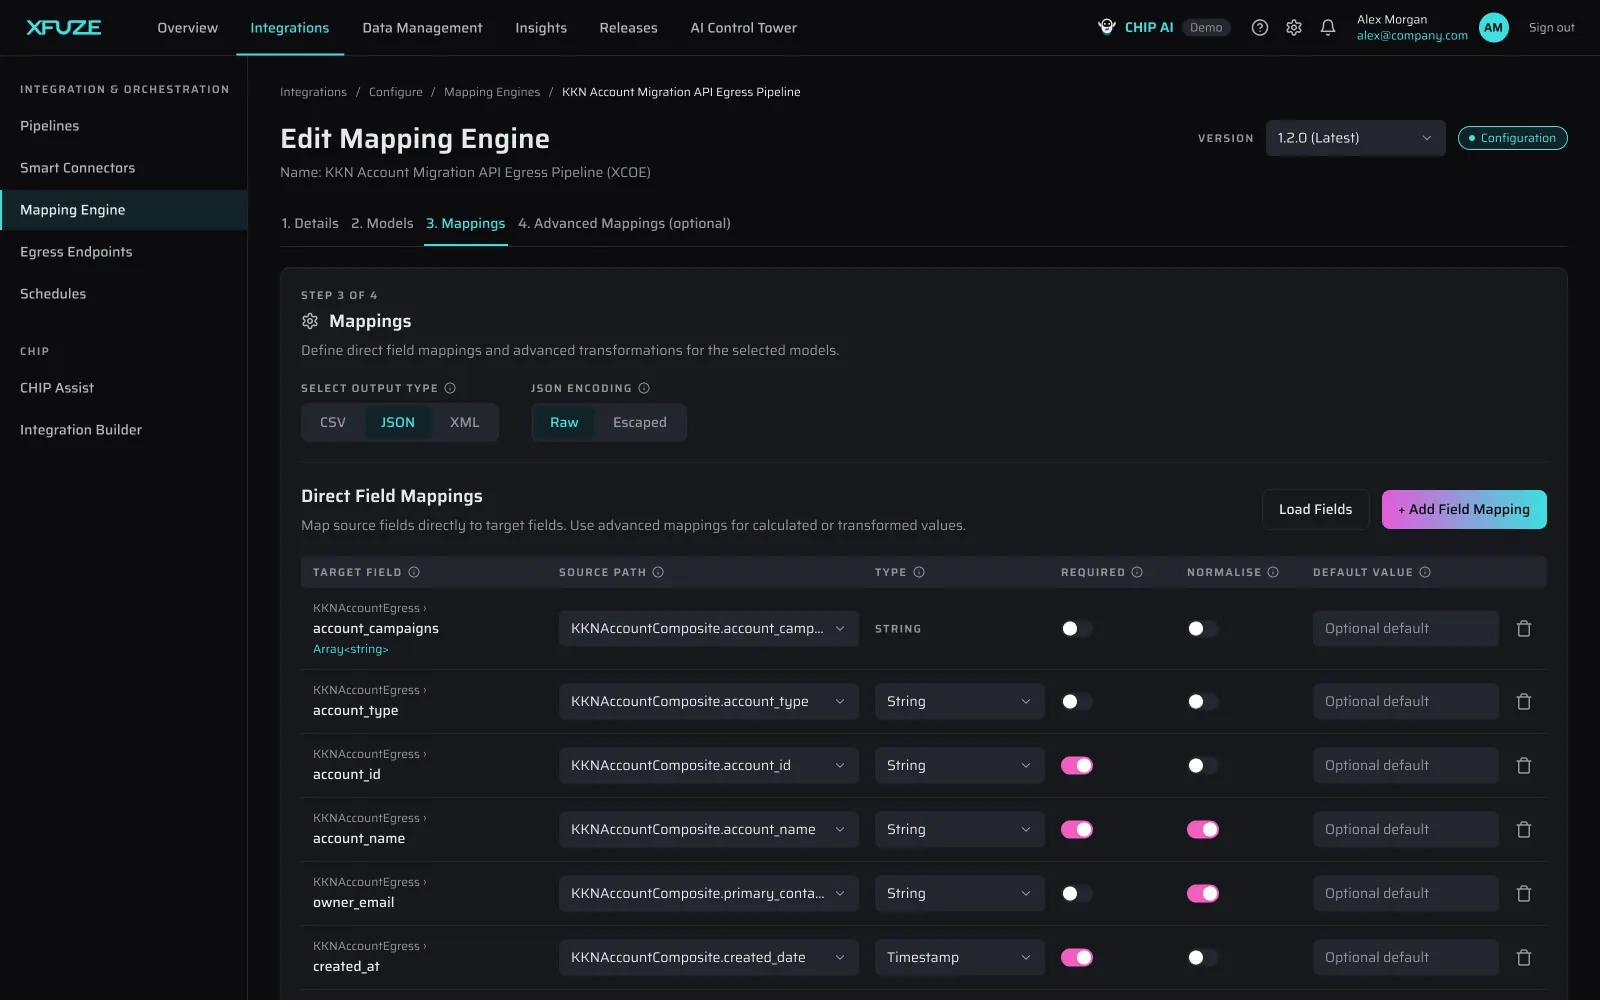Screen dimensions: 1600x1000
Task: Click info icon next to JSON Encoding
Action: click(x=644, y=388)
